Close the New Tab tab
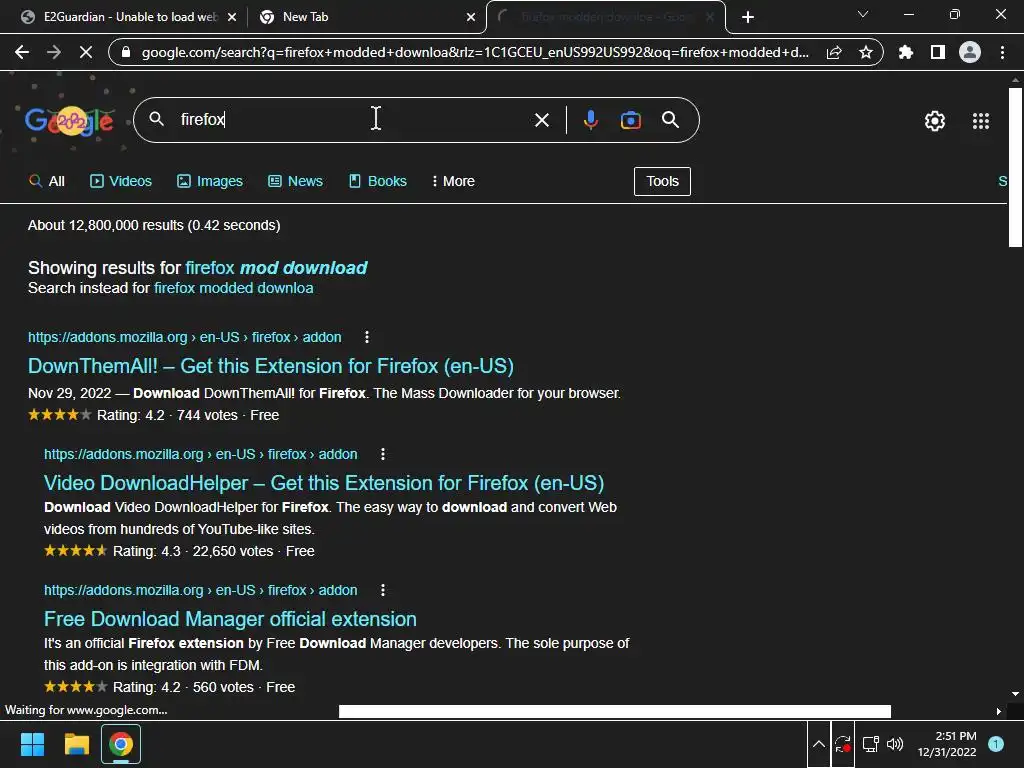 (x=471, y=17)
